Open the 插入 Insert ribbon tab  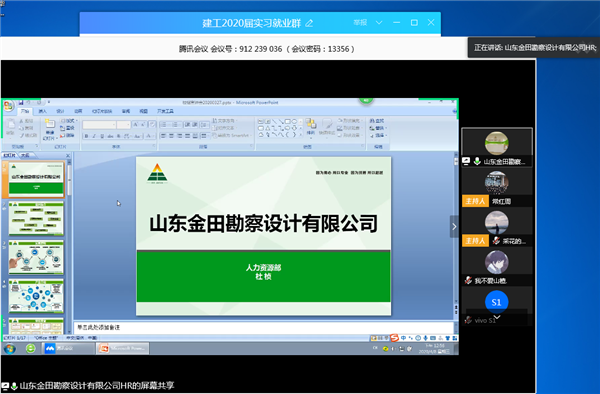click(x=42, y=111)
